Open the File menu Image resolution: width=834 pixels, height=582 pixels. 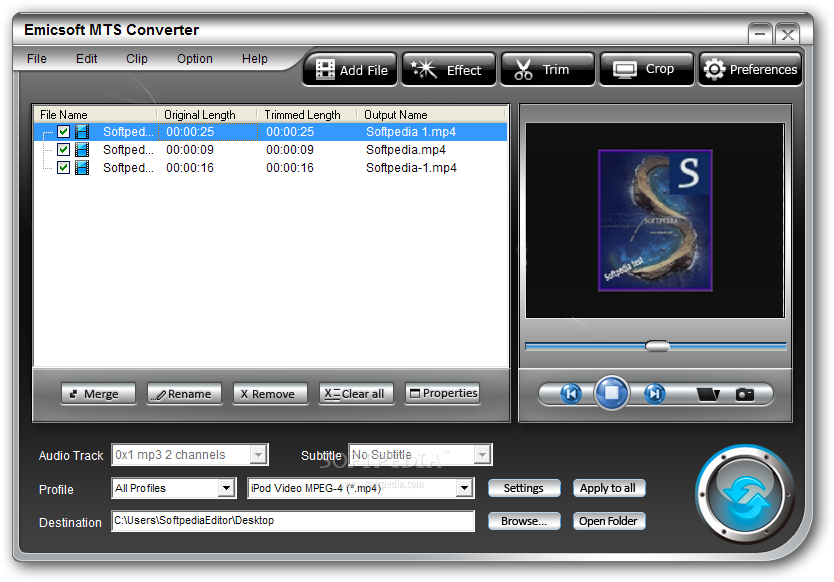click(37, 59)
